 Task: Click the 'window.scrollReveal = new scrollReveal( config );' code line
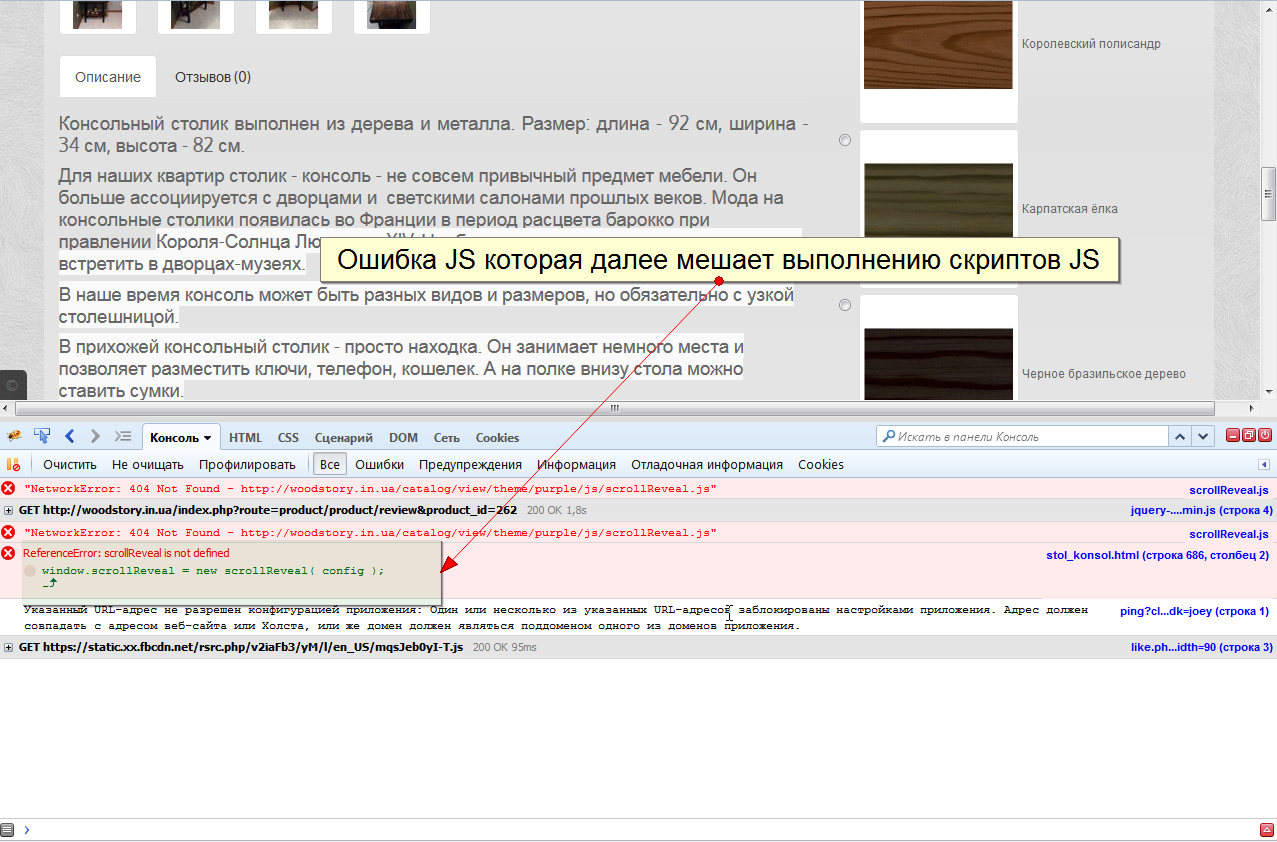pyautogui.click(x=213, y=571)
